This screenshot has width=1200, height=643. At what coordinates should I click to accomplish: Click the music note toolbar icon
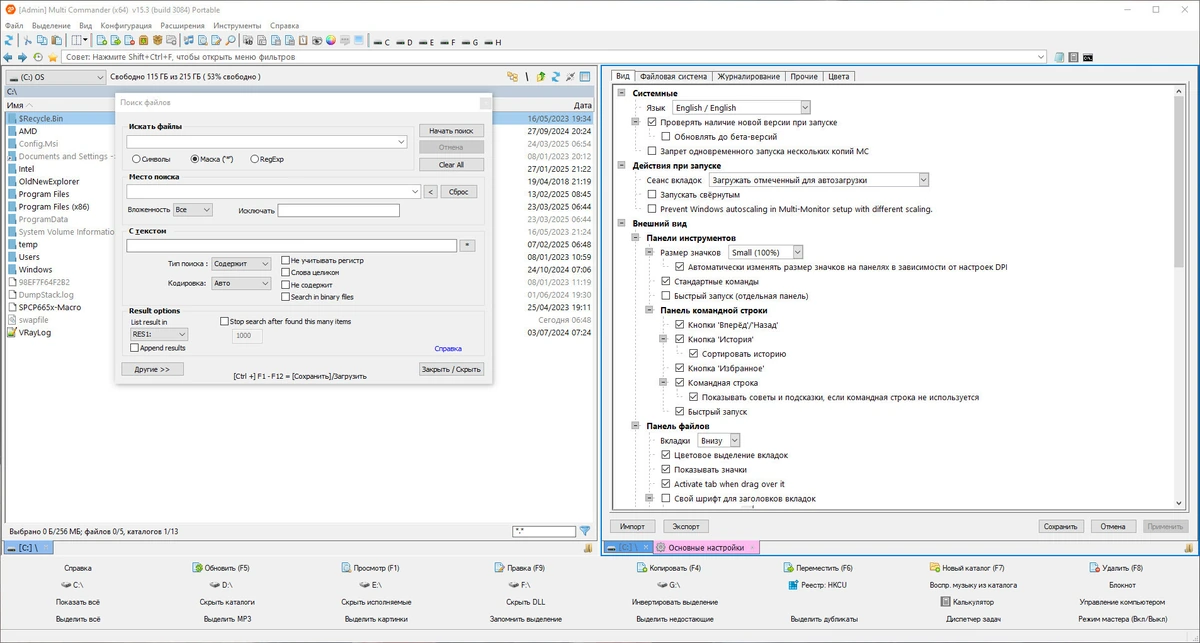pos(188,41)
